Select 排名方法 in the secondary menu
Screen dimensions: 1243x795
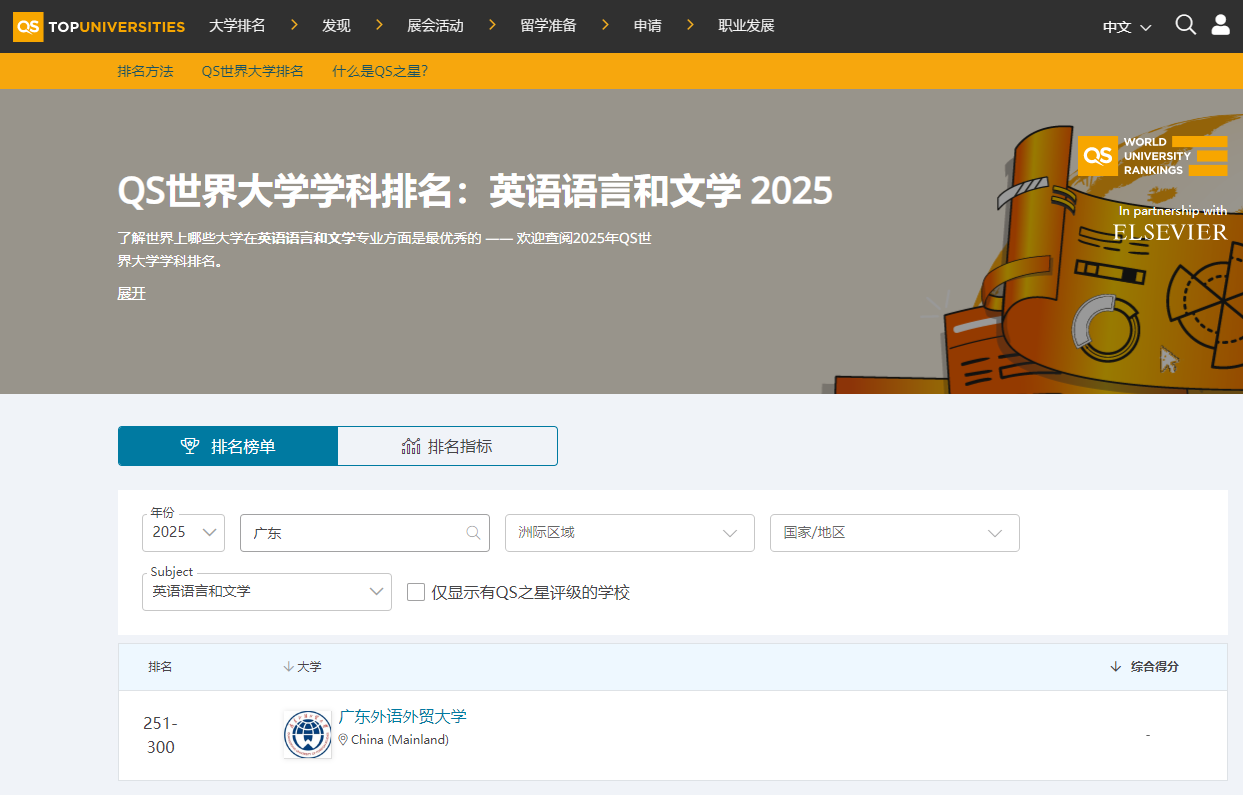coord(145,71)
